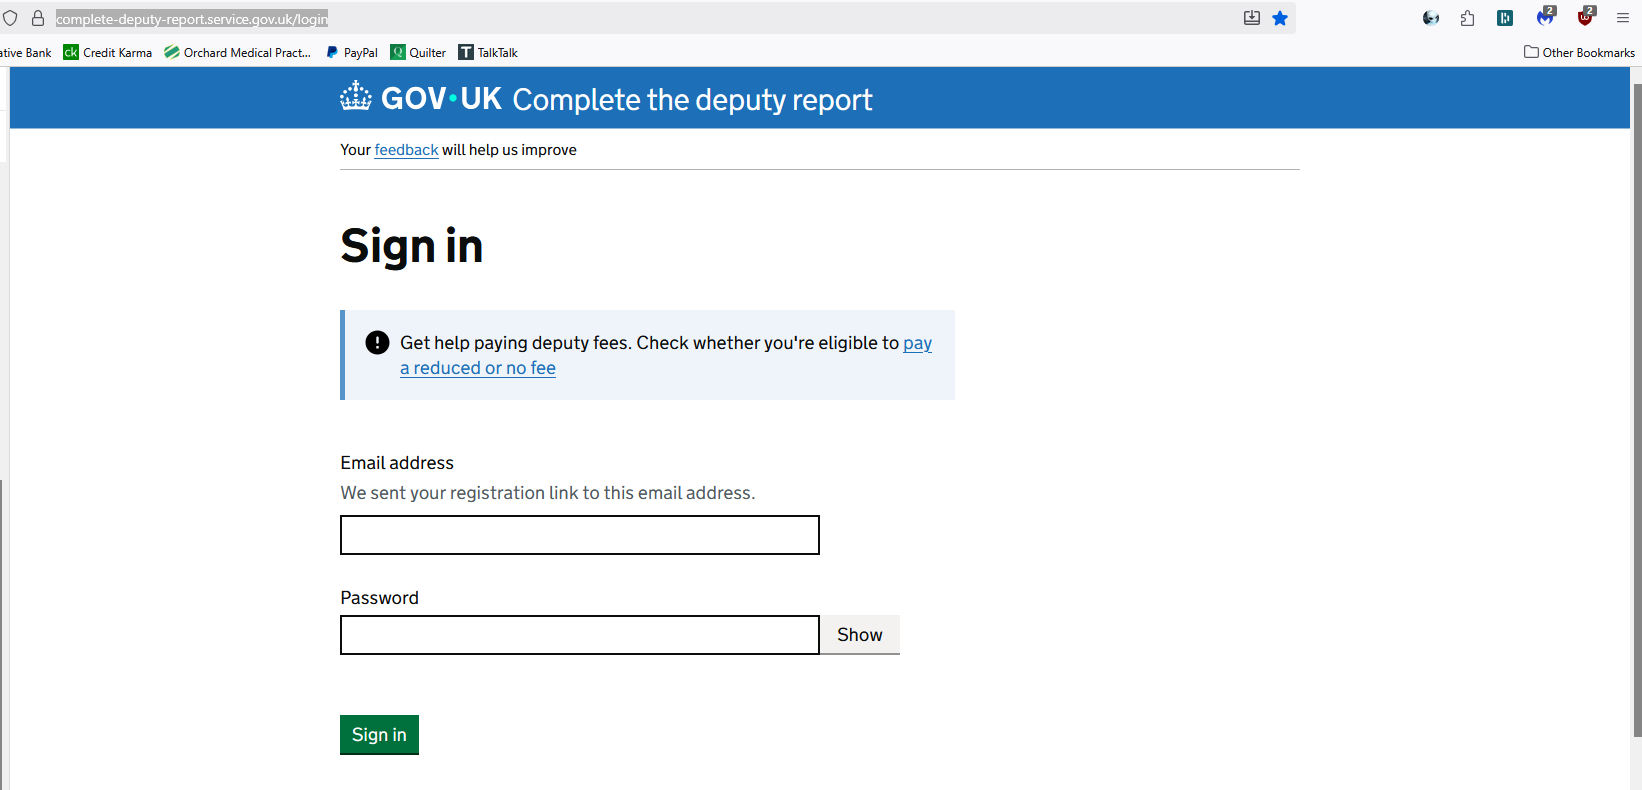Click the teal square extension icon

pos(1505,18)
